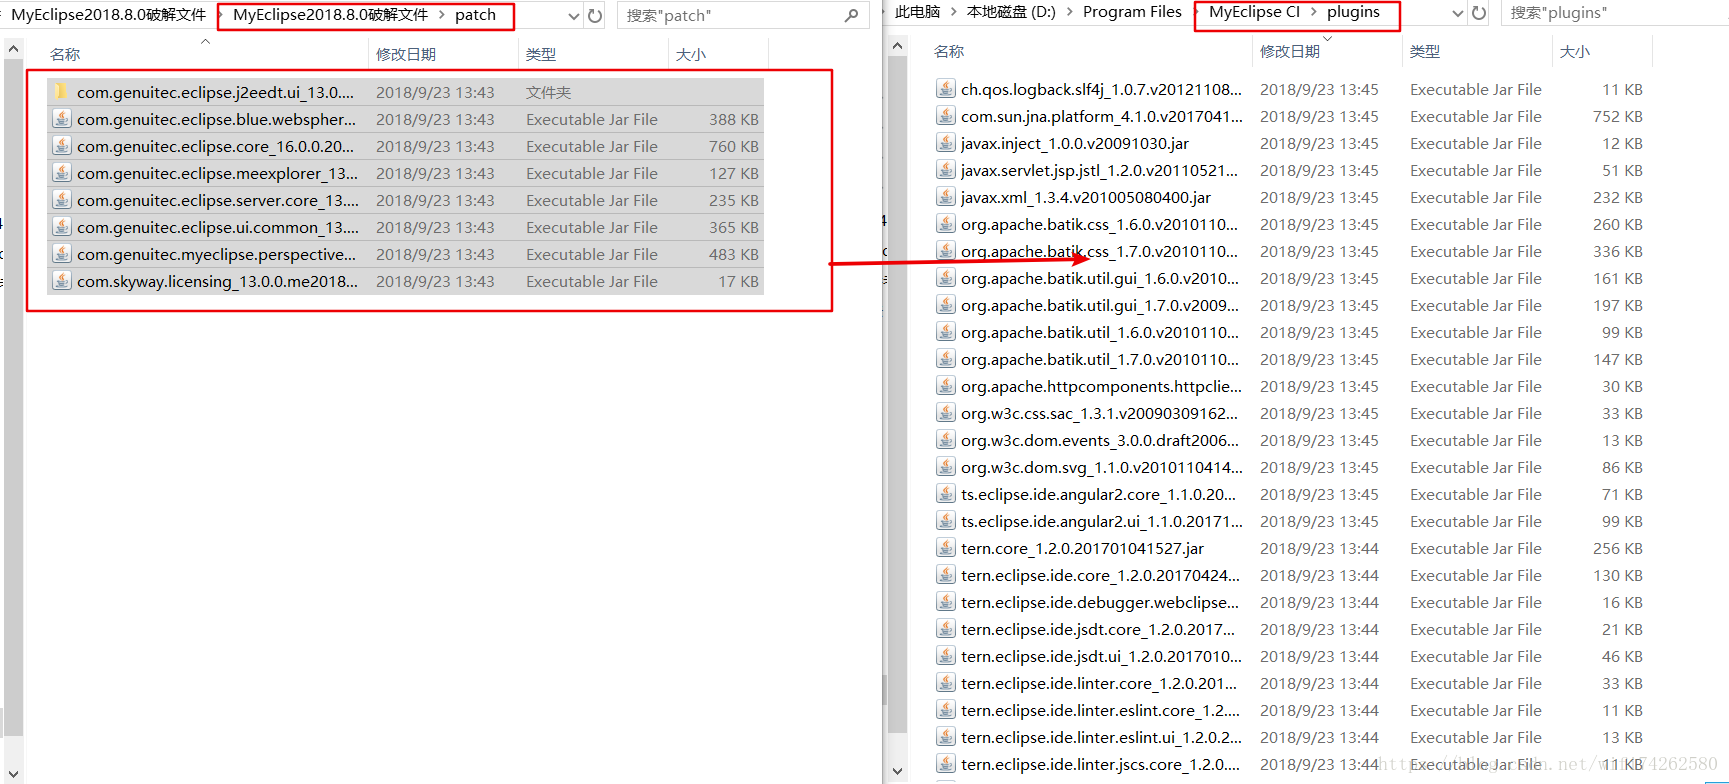The height and width of the screenshot is (784, 1729).
Task: Go to 此电脑 in plugins breadcrumb
Action: (x=918, y=12)
